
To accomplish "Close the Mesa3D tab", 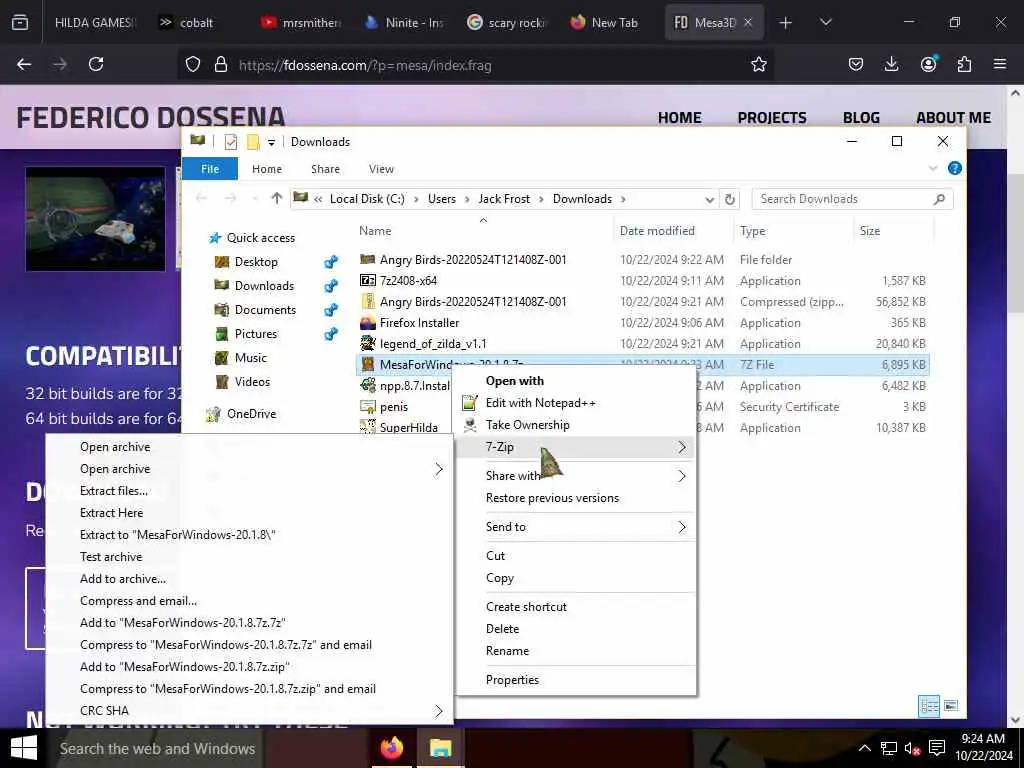I will pos(748,22).
